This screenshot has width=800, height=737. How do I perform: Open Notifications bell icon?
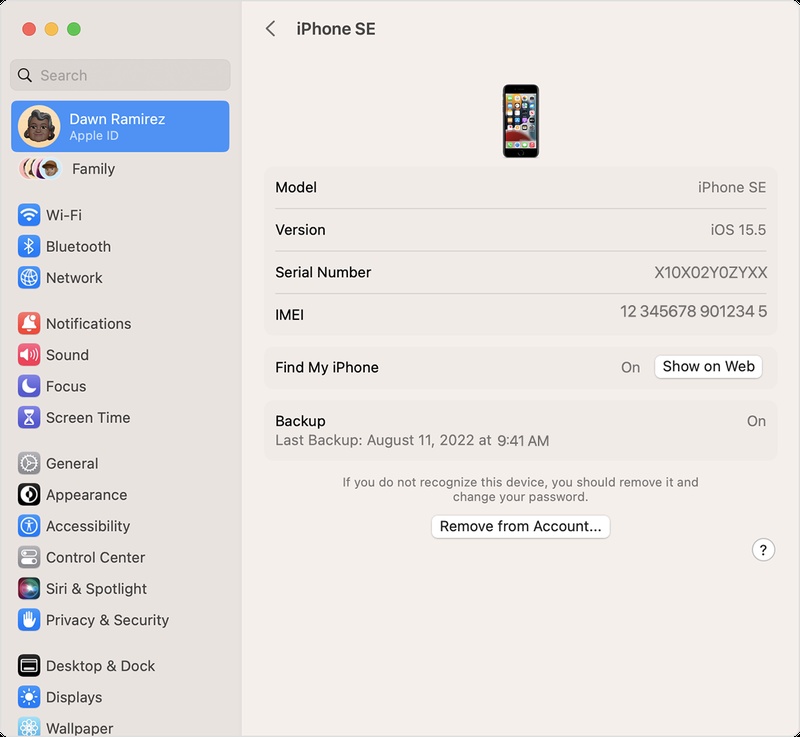coord(29,323)
